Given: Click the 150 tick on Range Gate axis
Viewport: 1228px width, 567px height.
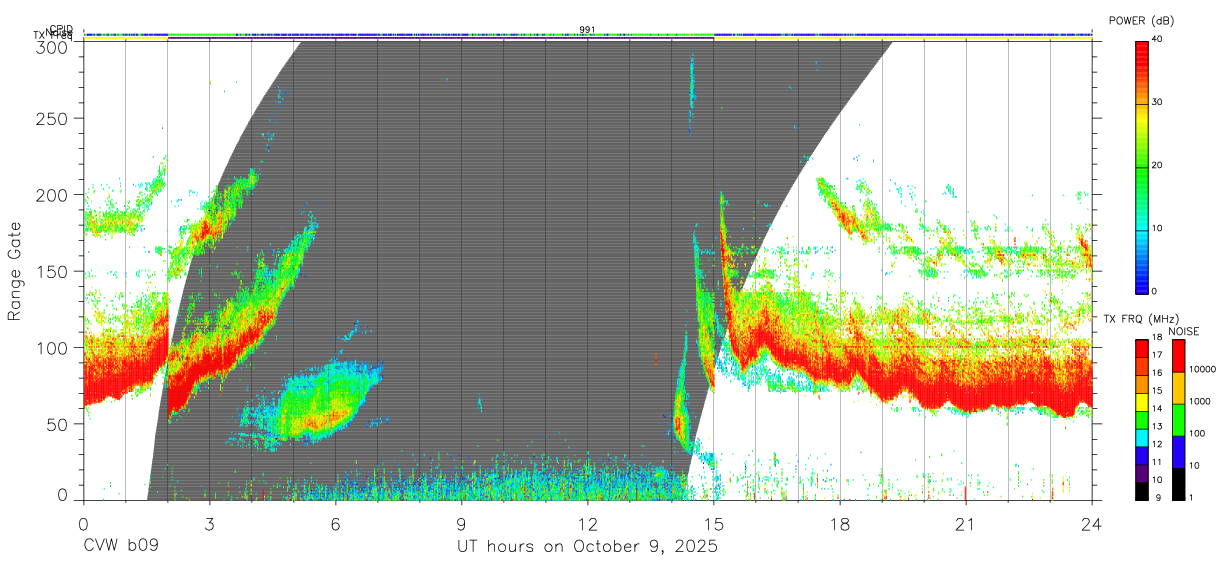Looking at the screenshot, I should coord(52,271).
